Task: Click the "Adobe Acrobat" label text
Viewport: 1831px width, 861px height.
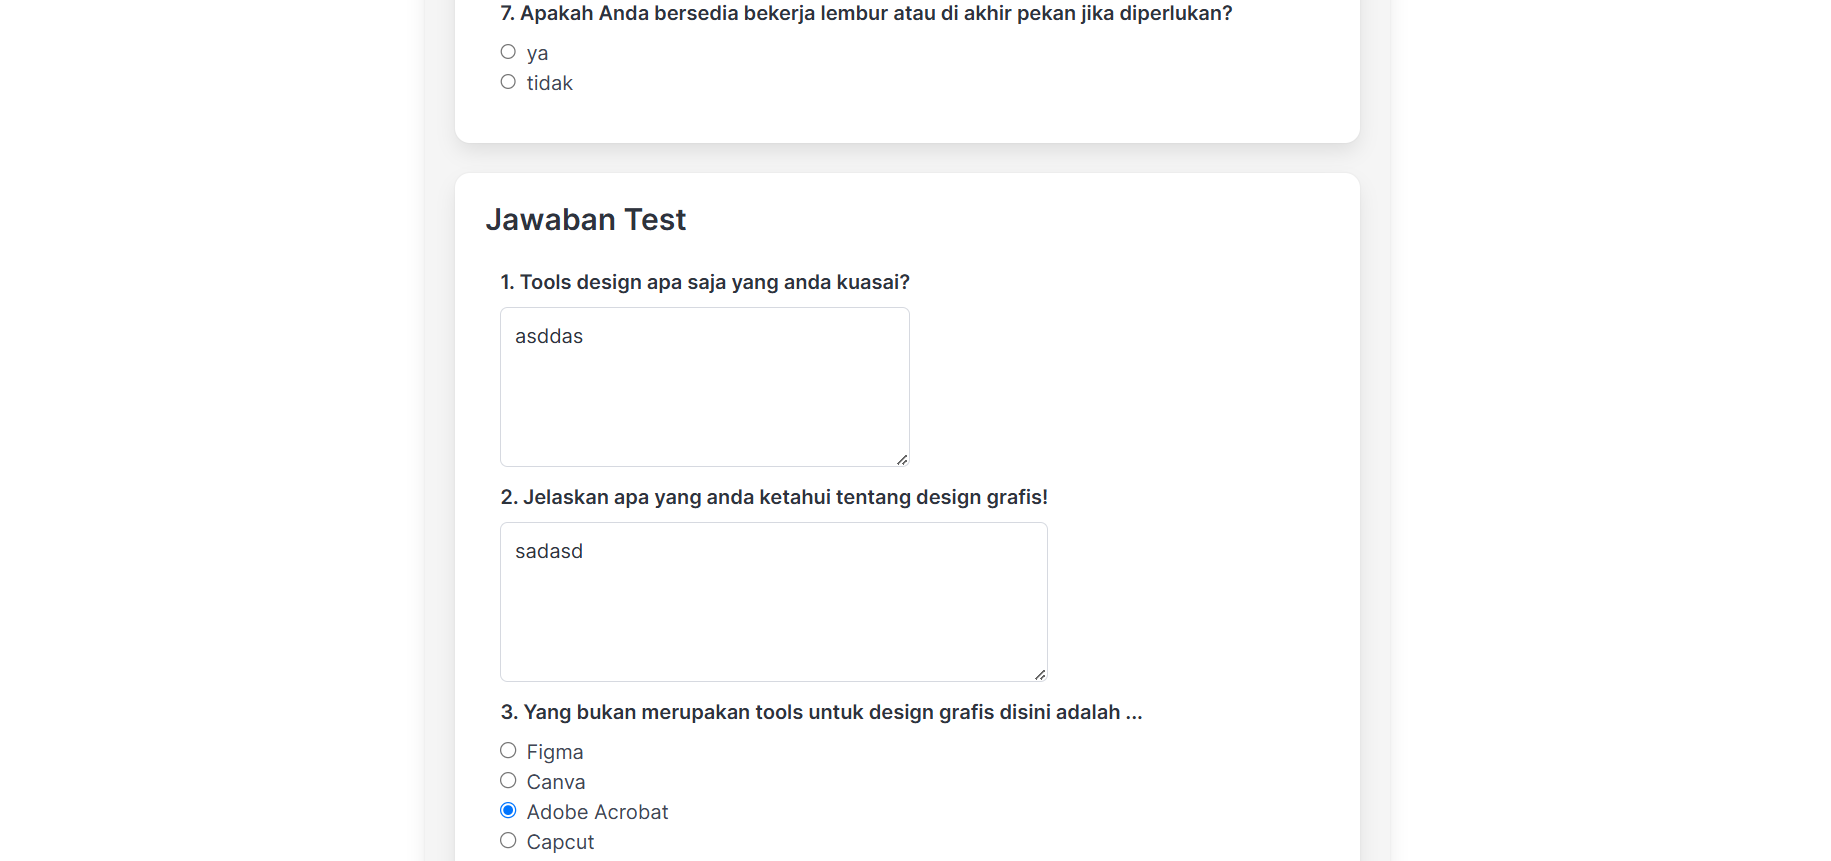Action: click(x=597, y=813)
